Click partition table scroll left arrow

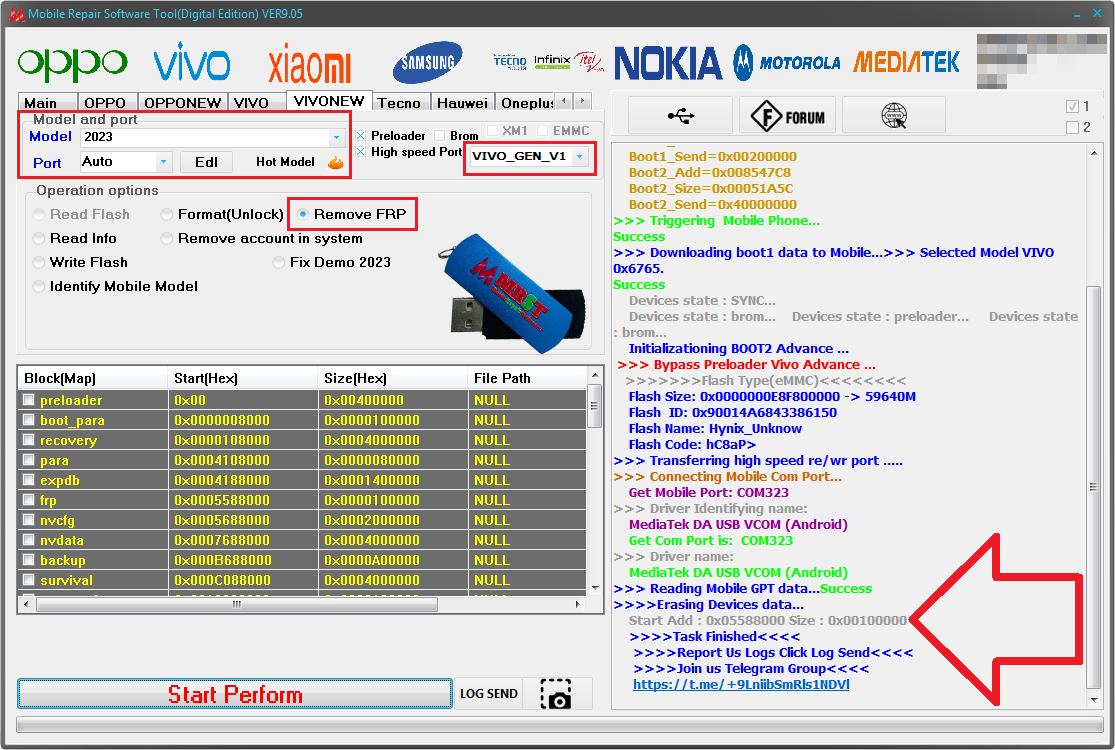click(26, 604)
